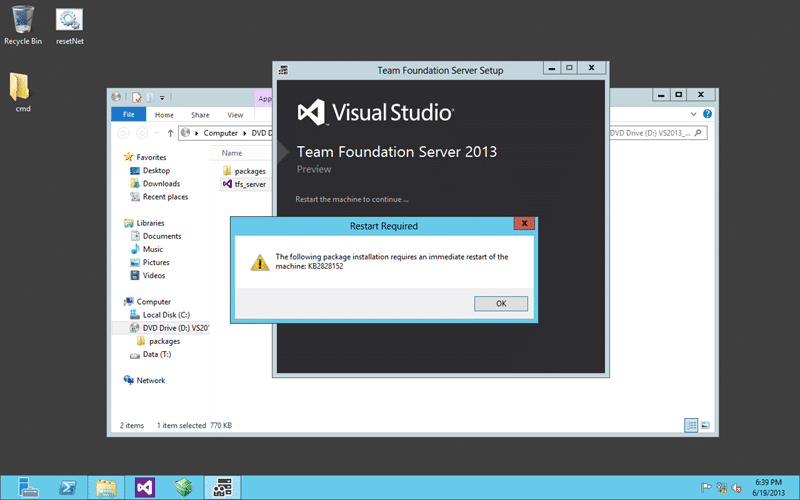This screenshot has width=800, height=500.
Task: Click Explorer's Up one level arrow
Action: coord(170,133)
